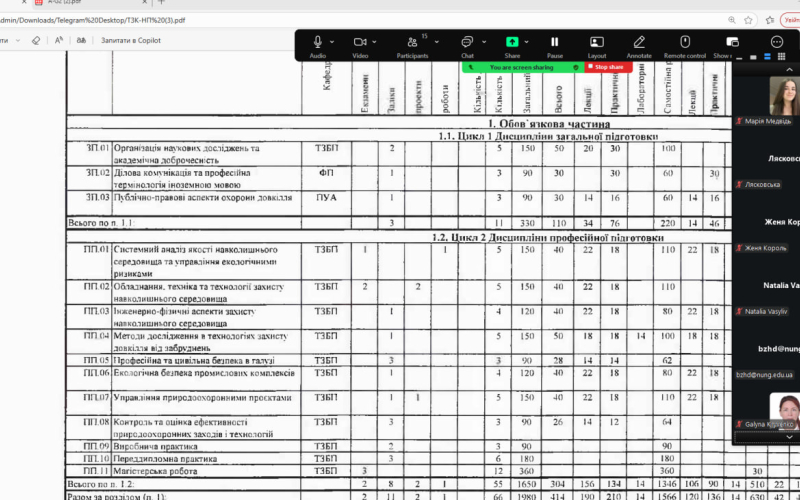
Task: Pause the screen share
Action: pos(554,42)
